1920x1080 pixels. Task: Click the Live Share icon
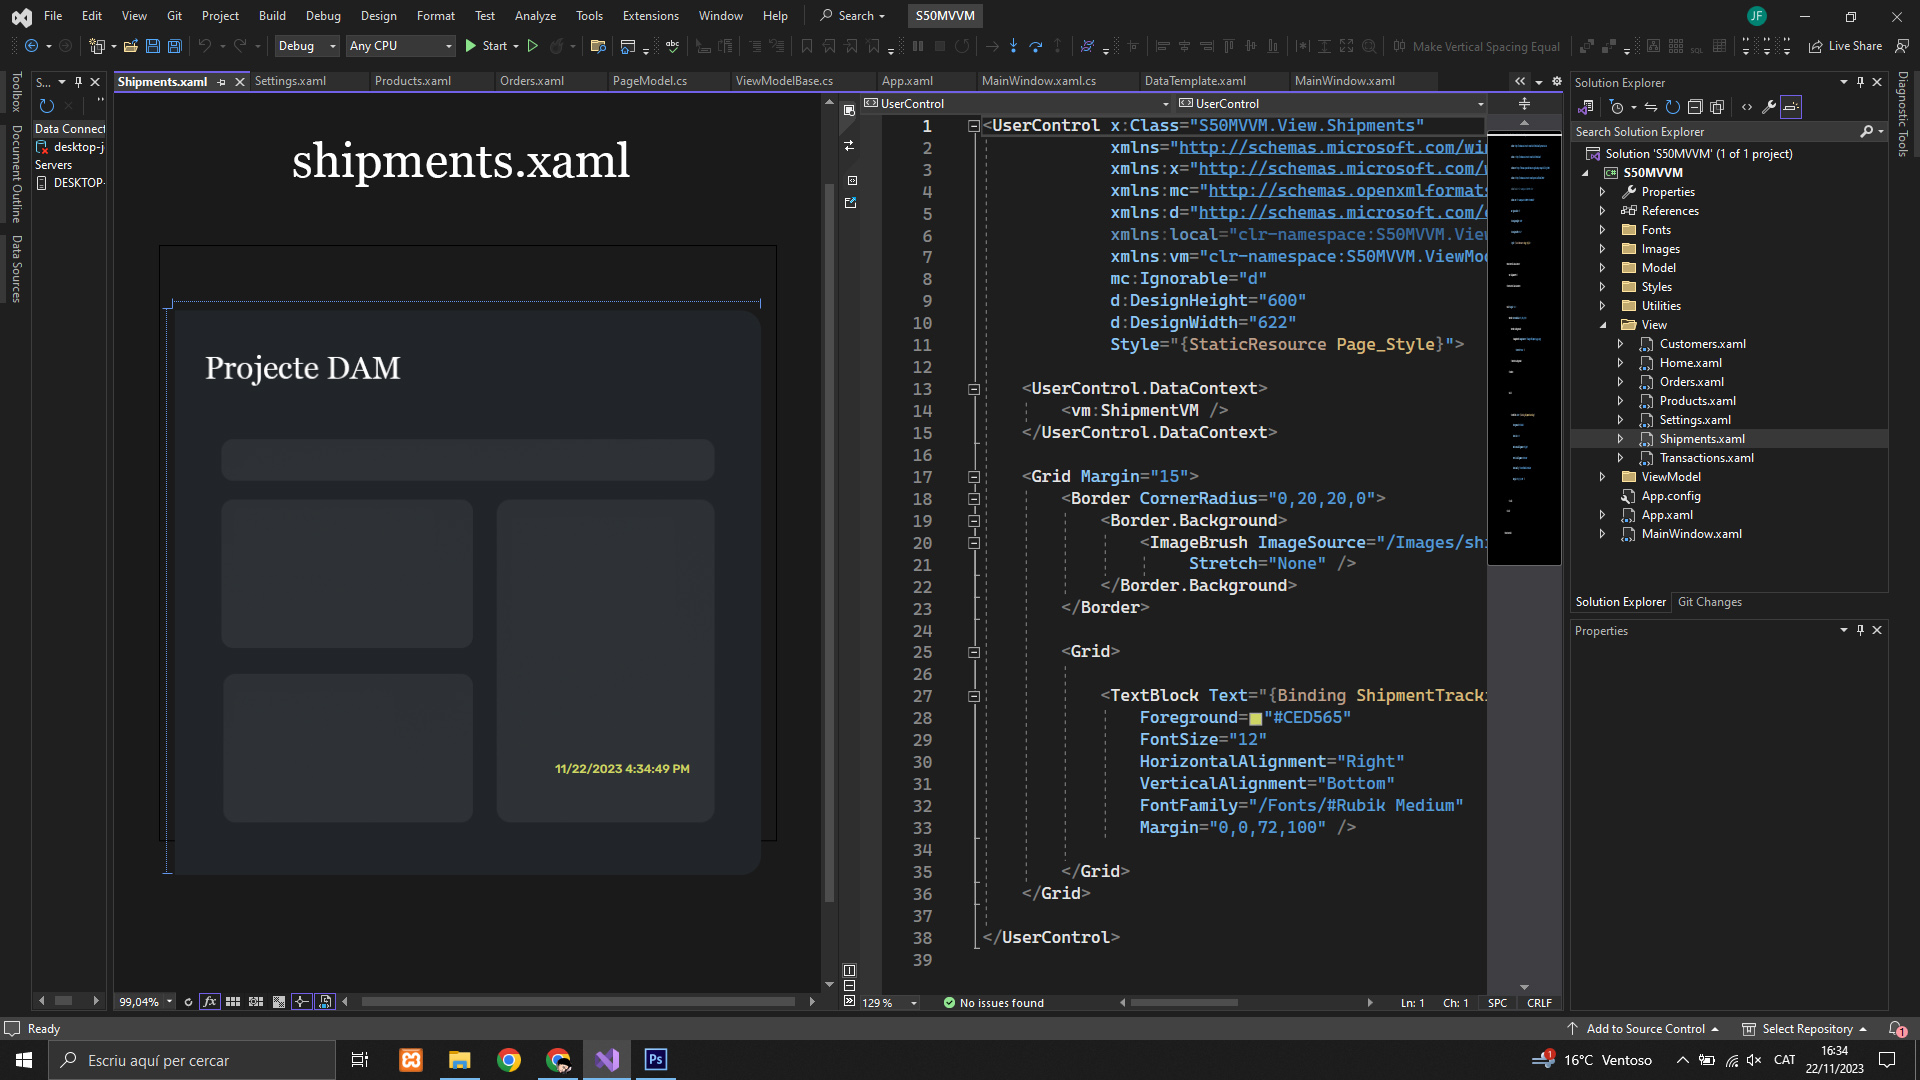coord(1815,46)
